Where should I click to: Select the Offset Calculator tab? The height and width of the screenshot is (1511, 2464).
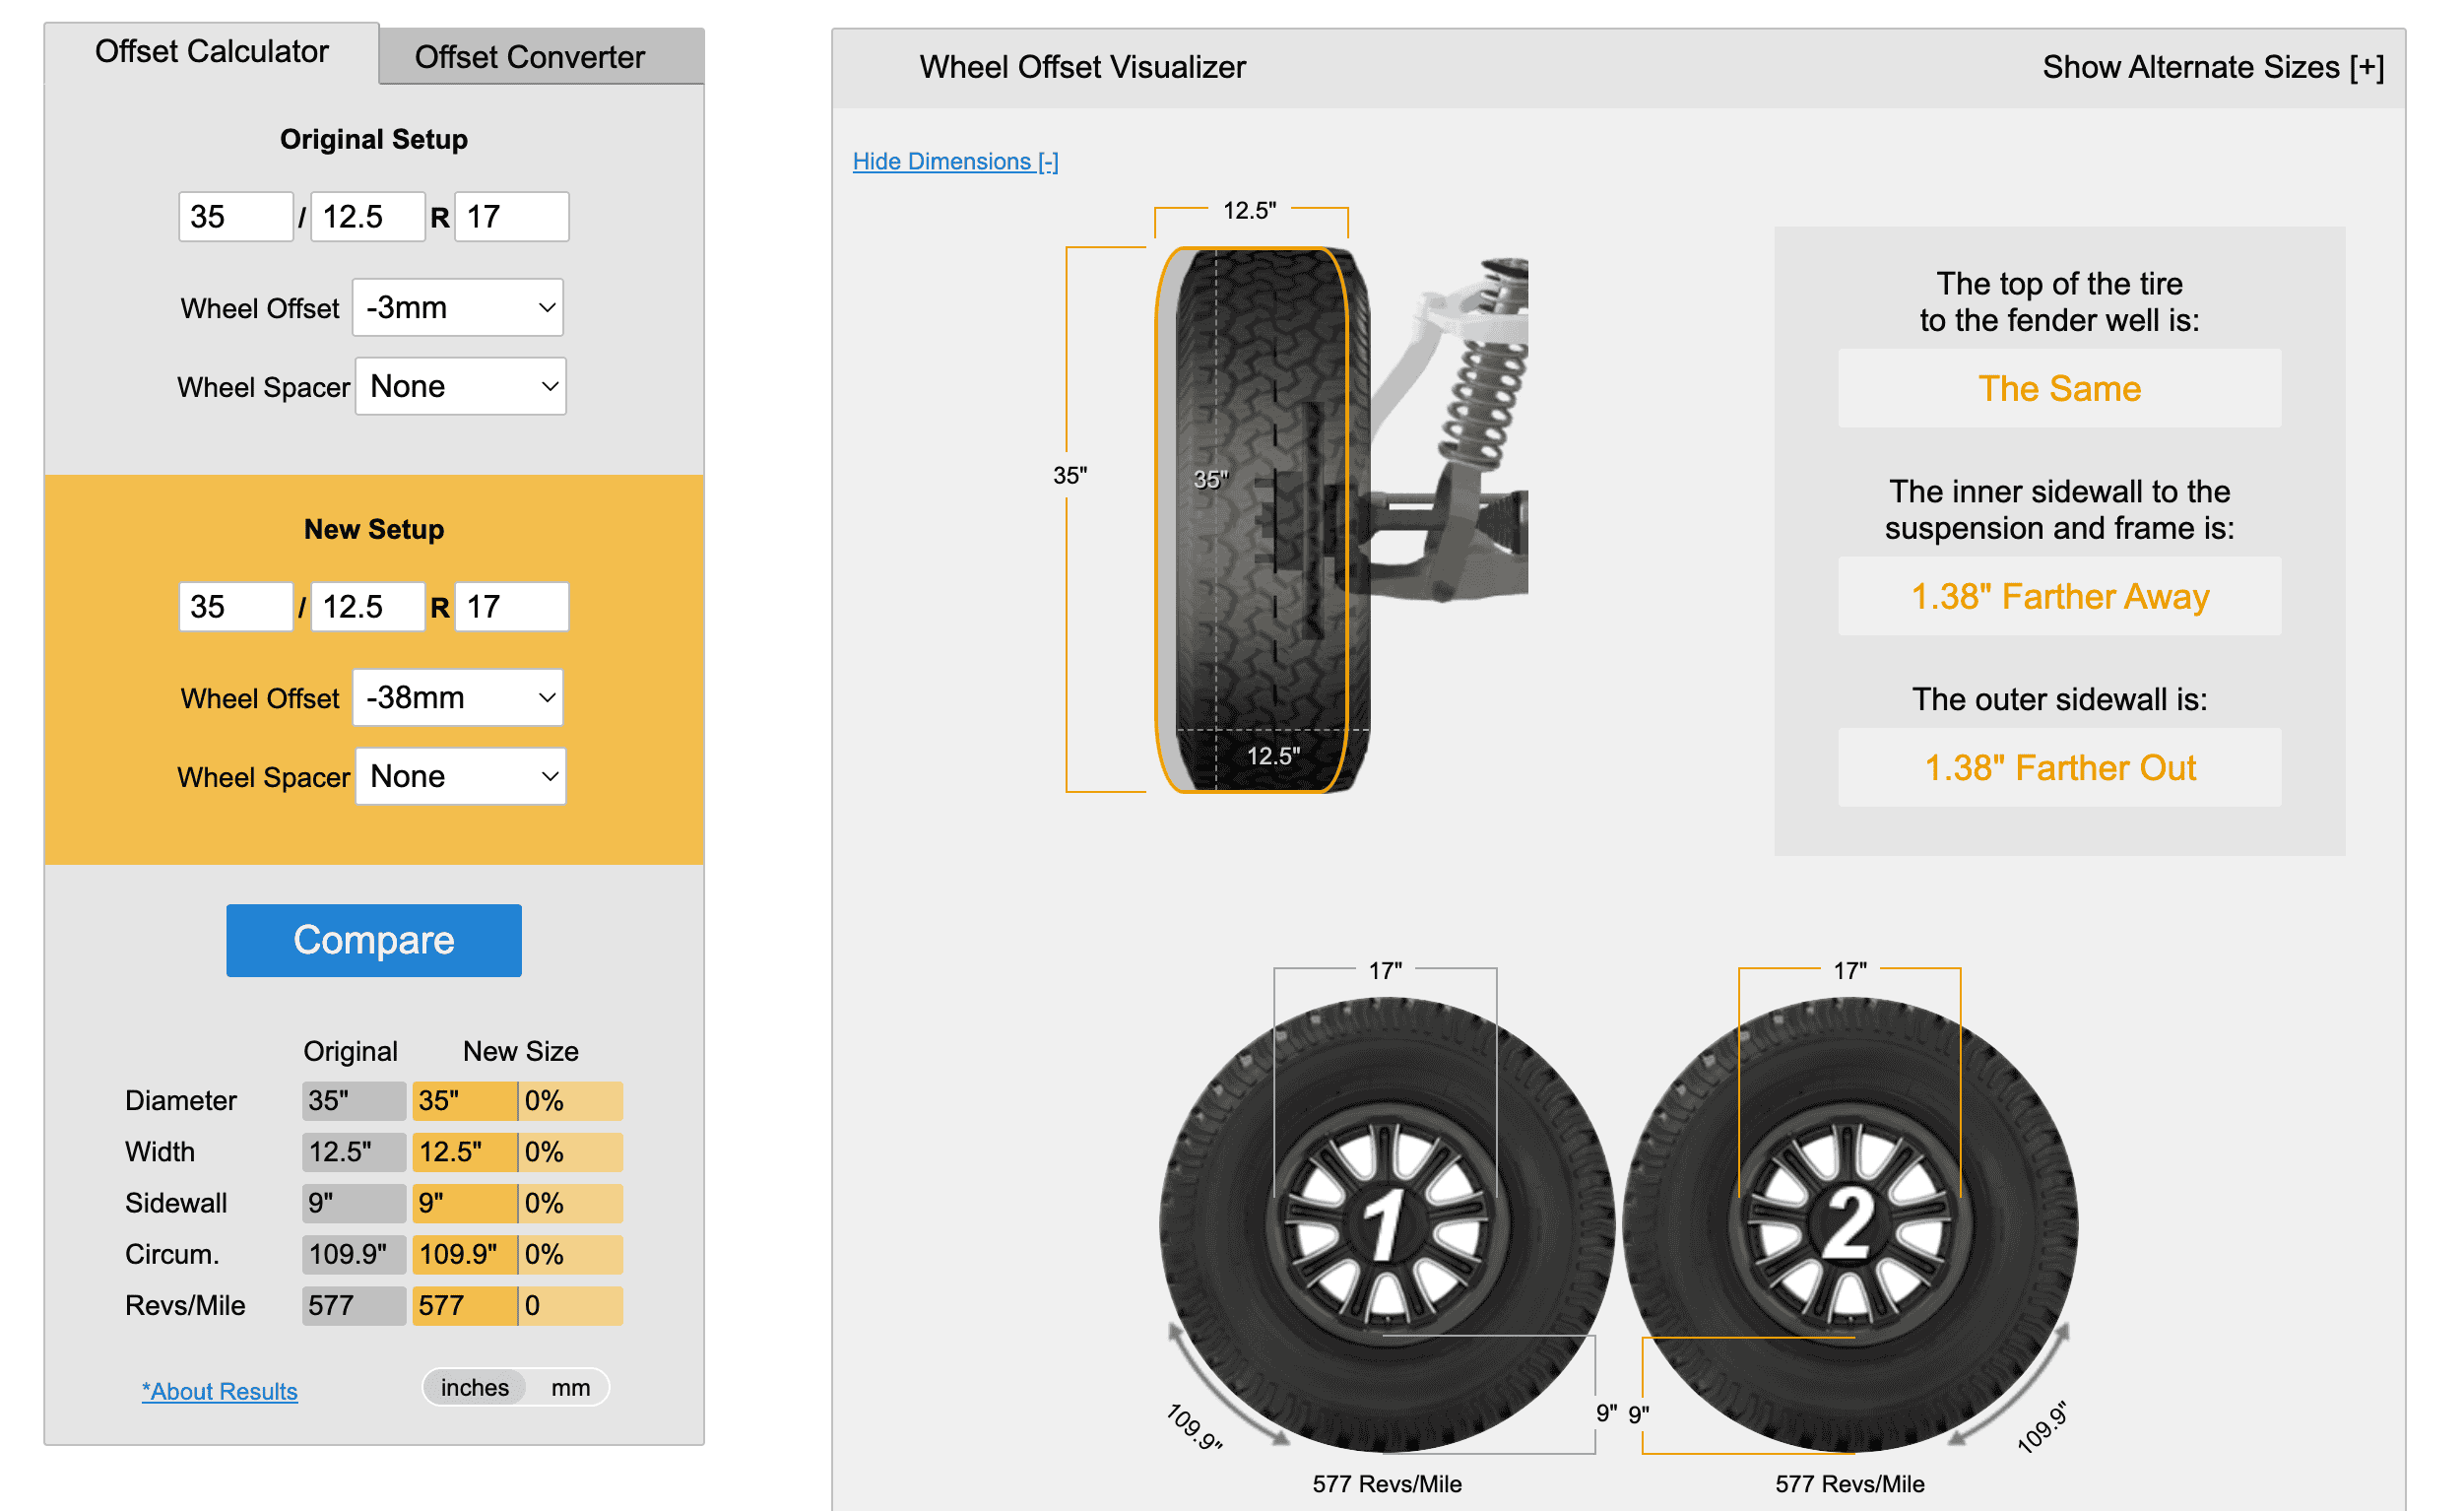point(212,52)
